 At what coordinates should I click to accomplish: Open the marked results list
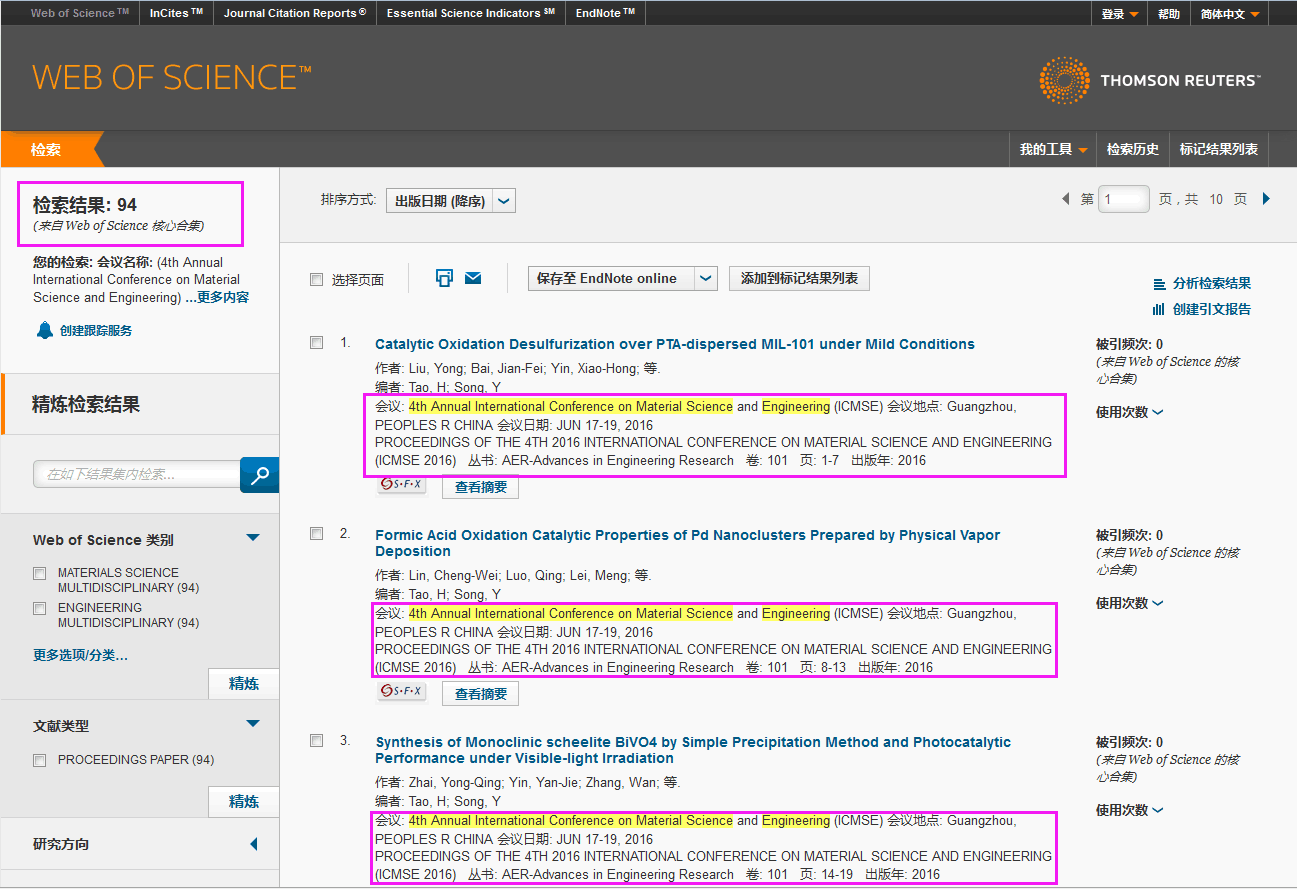[1218, 149]
